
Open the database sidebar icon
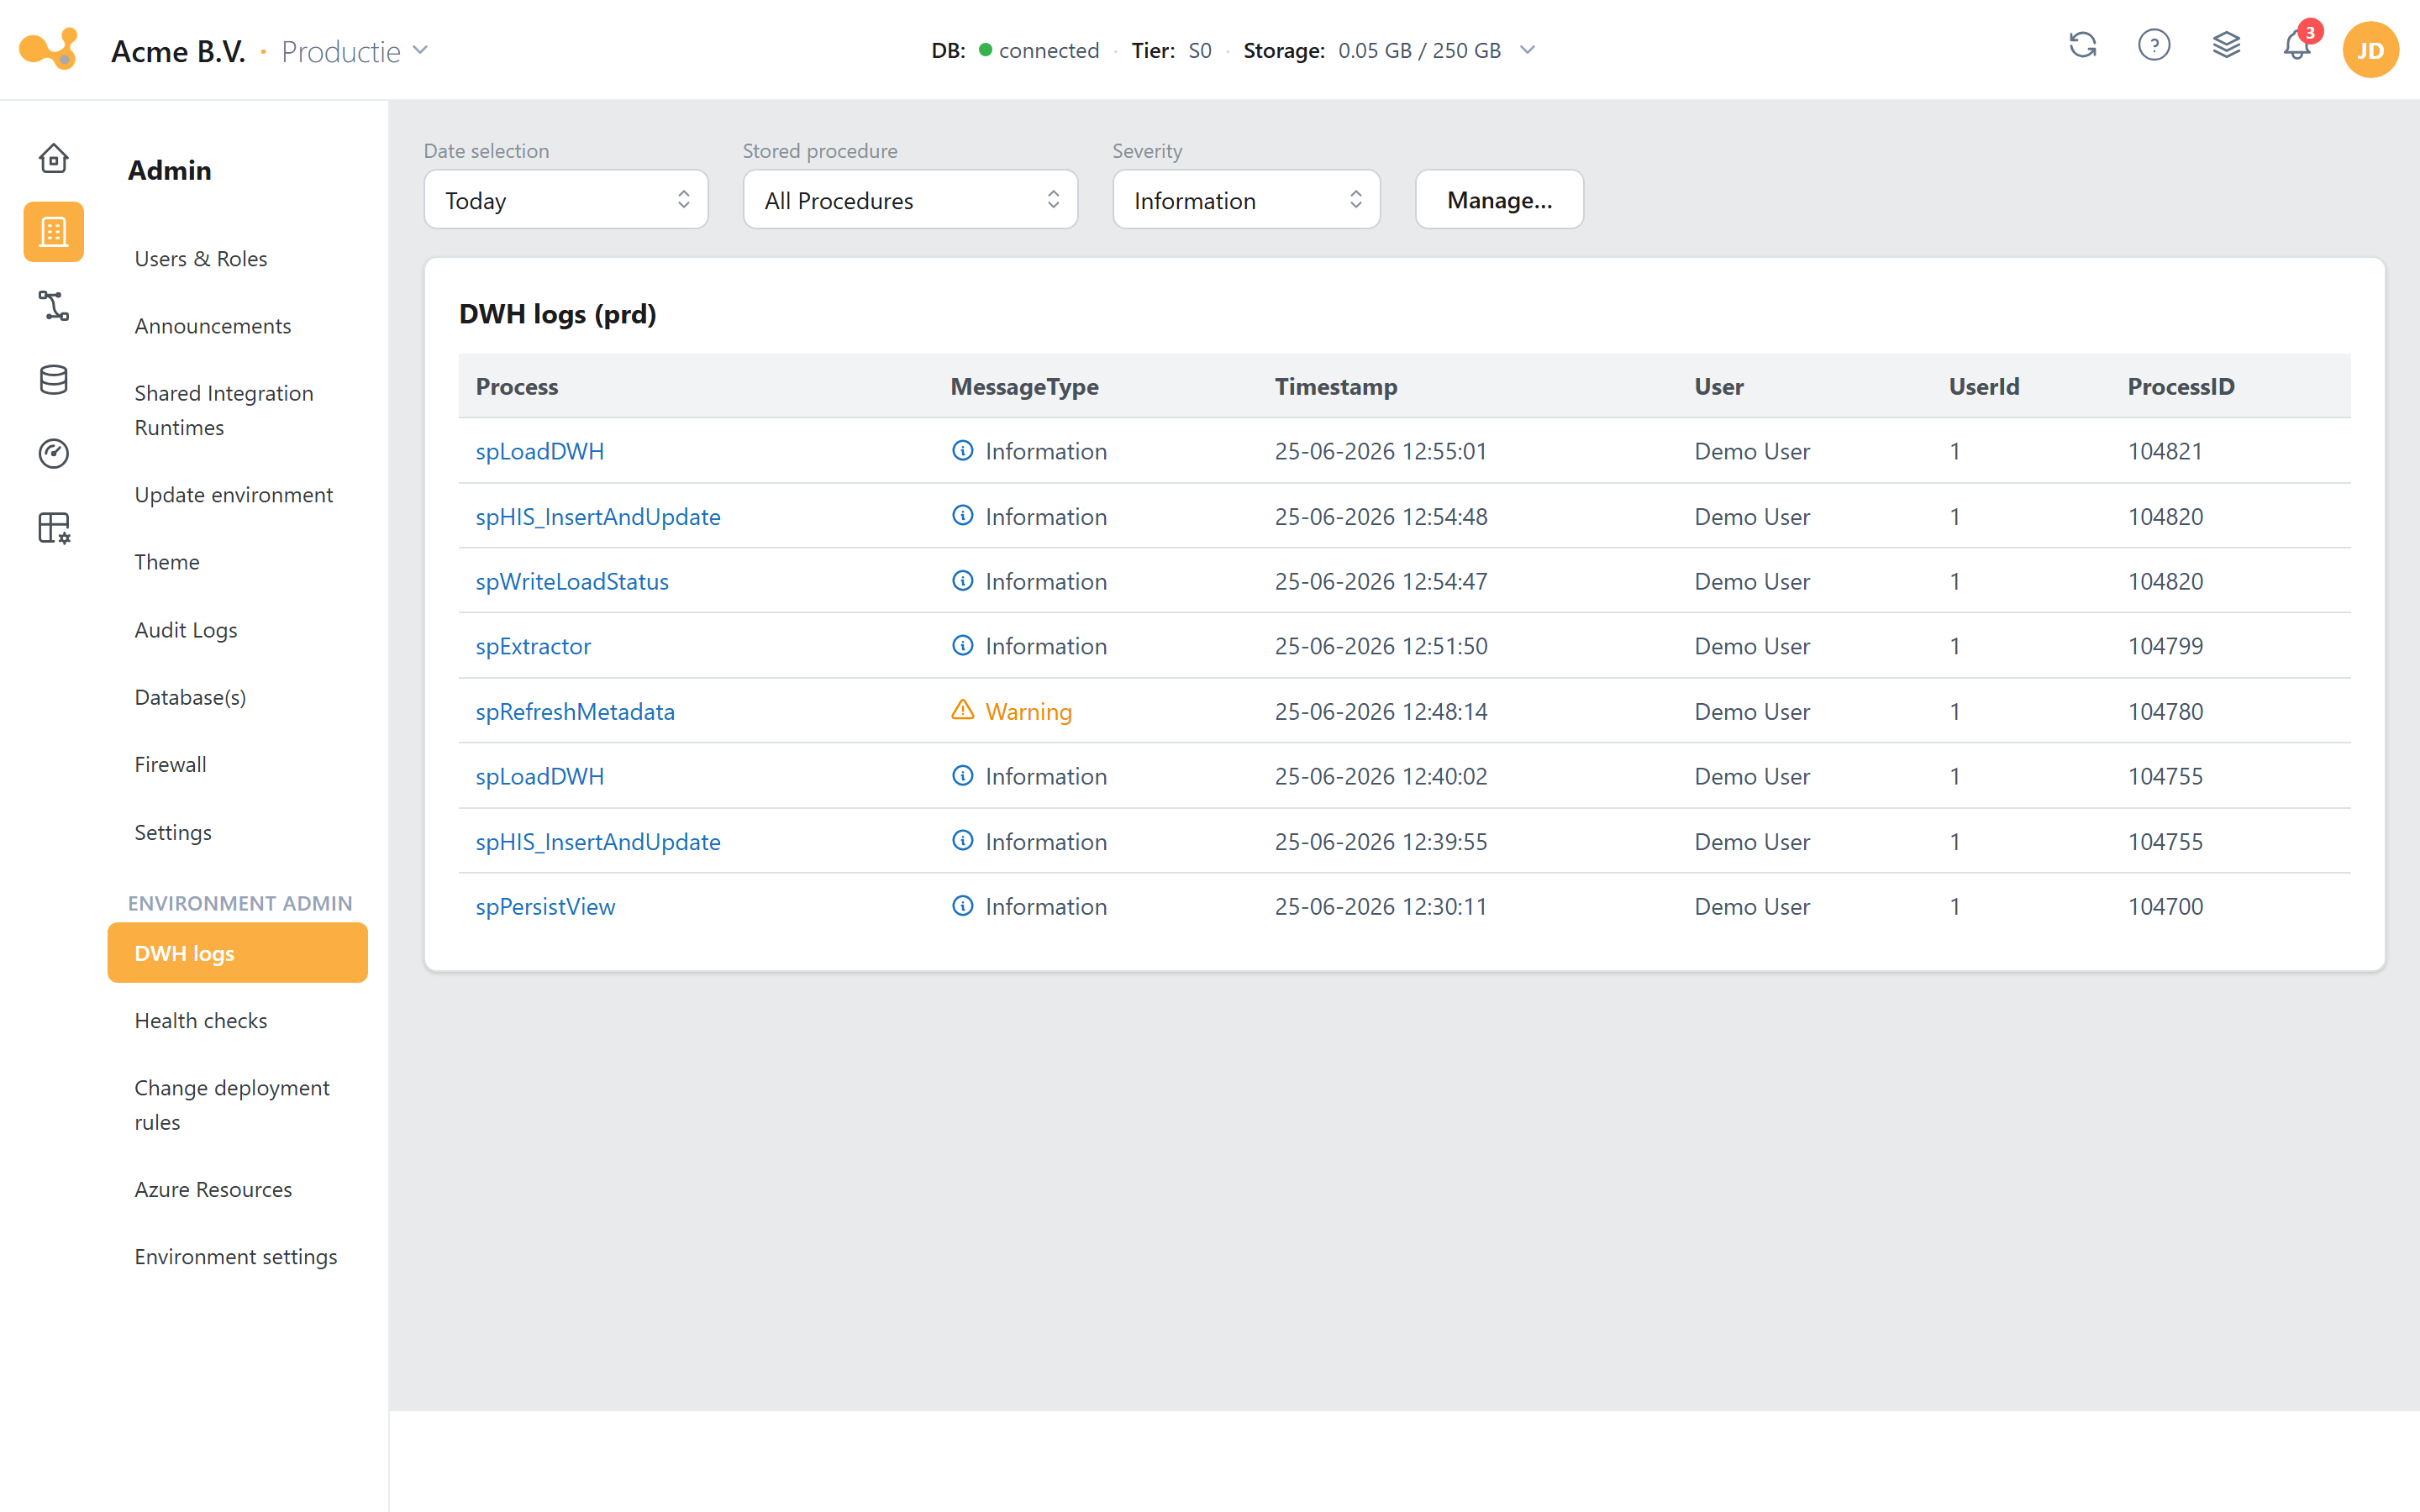click(53, 380)
